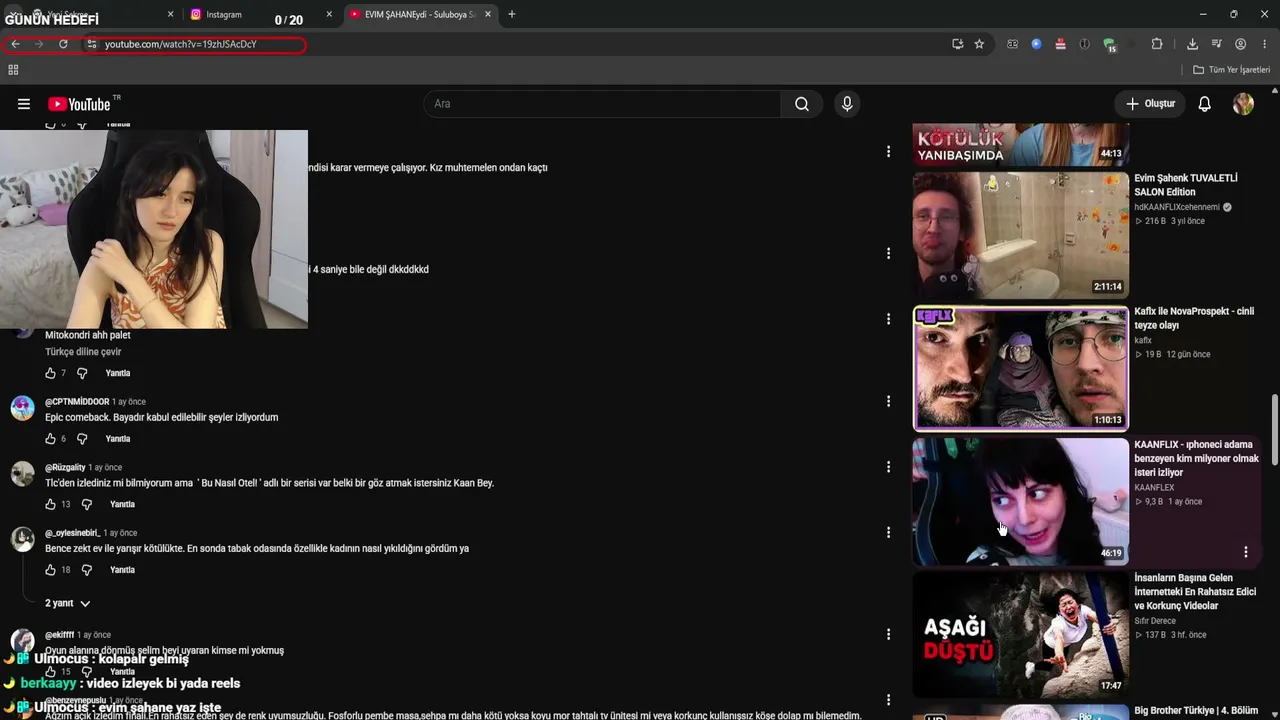Screen dimensions: 1280x720
Task: Open Evim Şahenk TUVALETLİ SALON Edition title
Action: 1186,185
